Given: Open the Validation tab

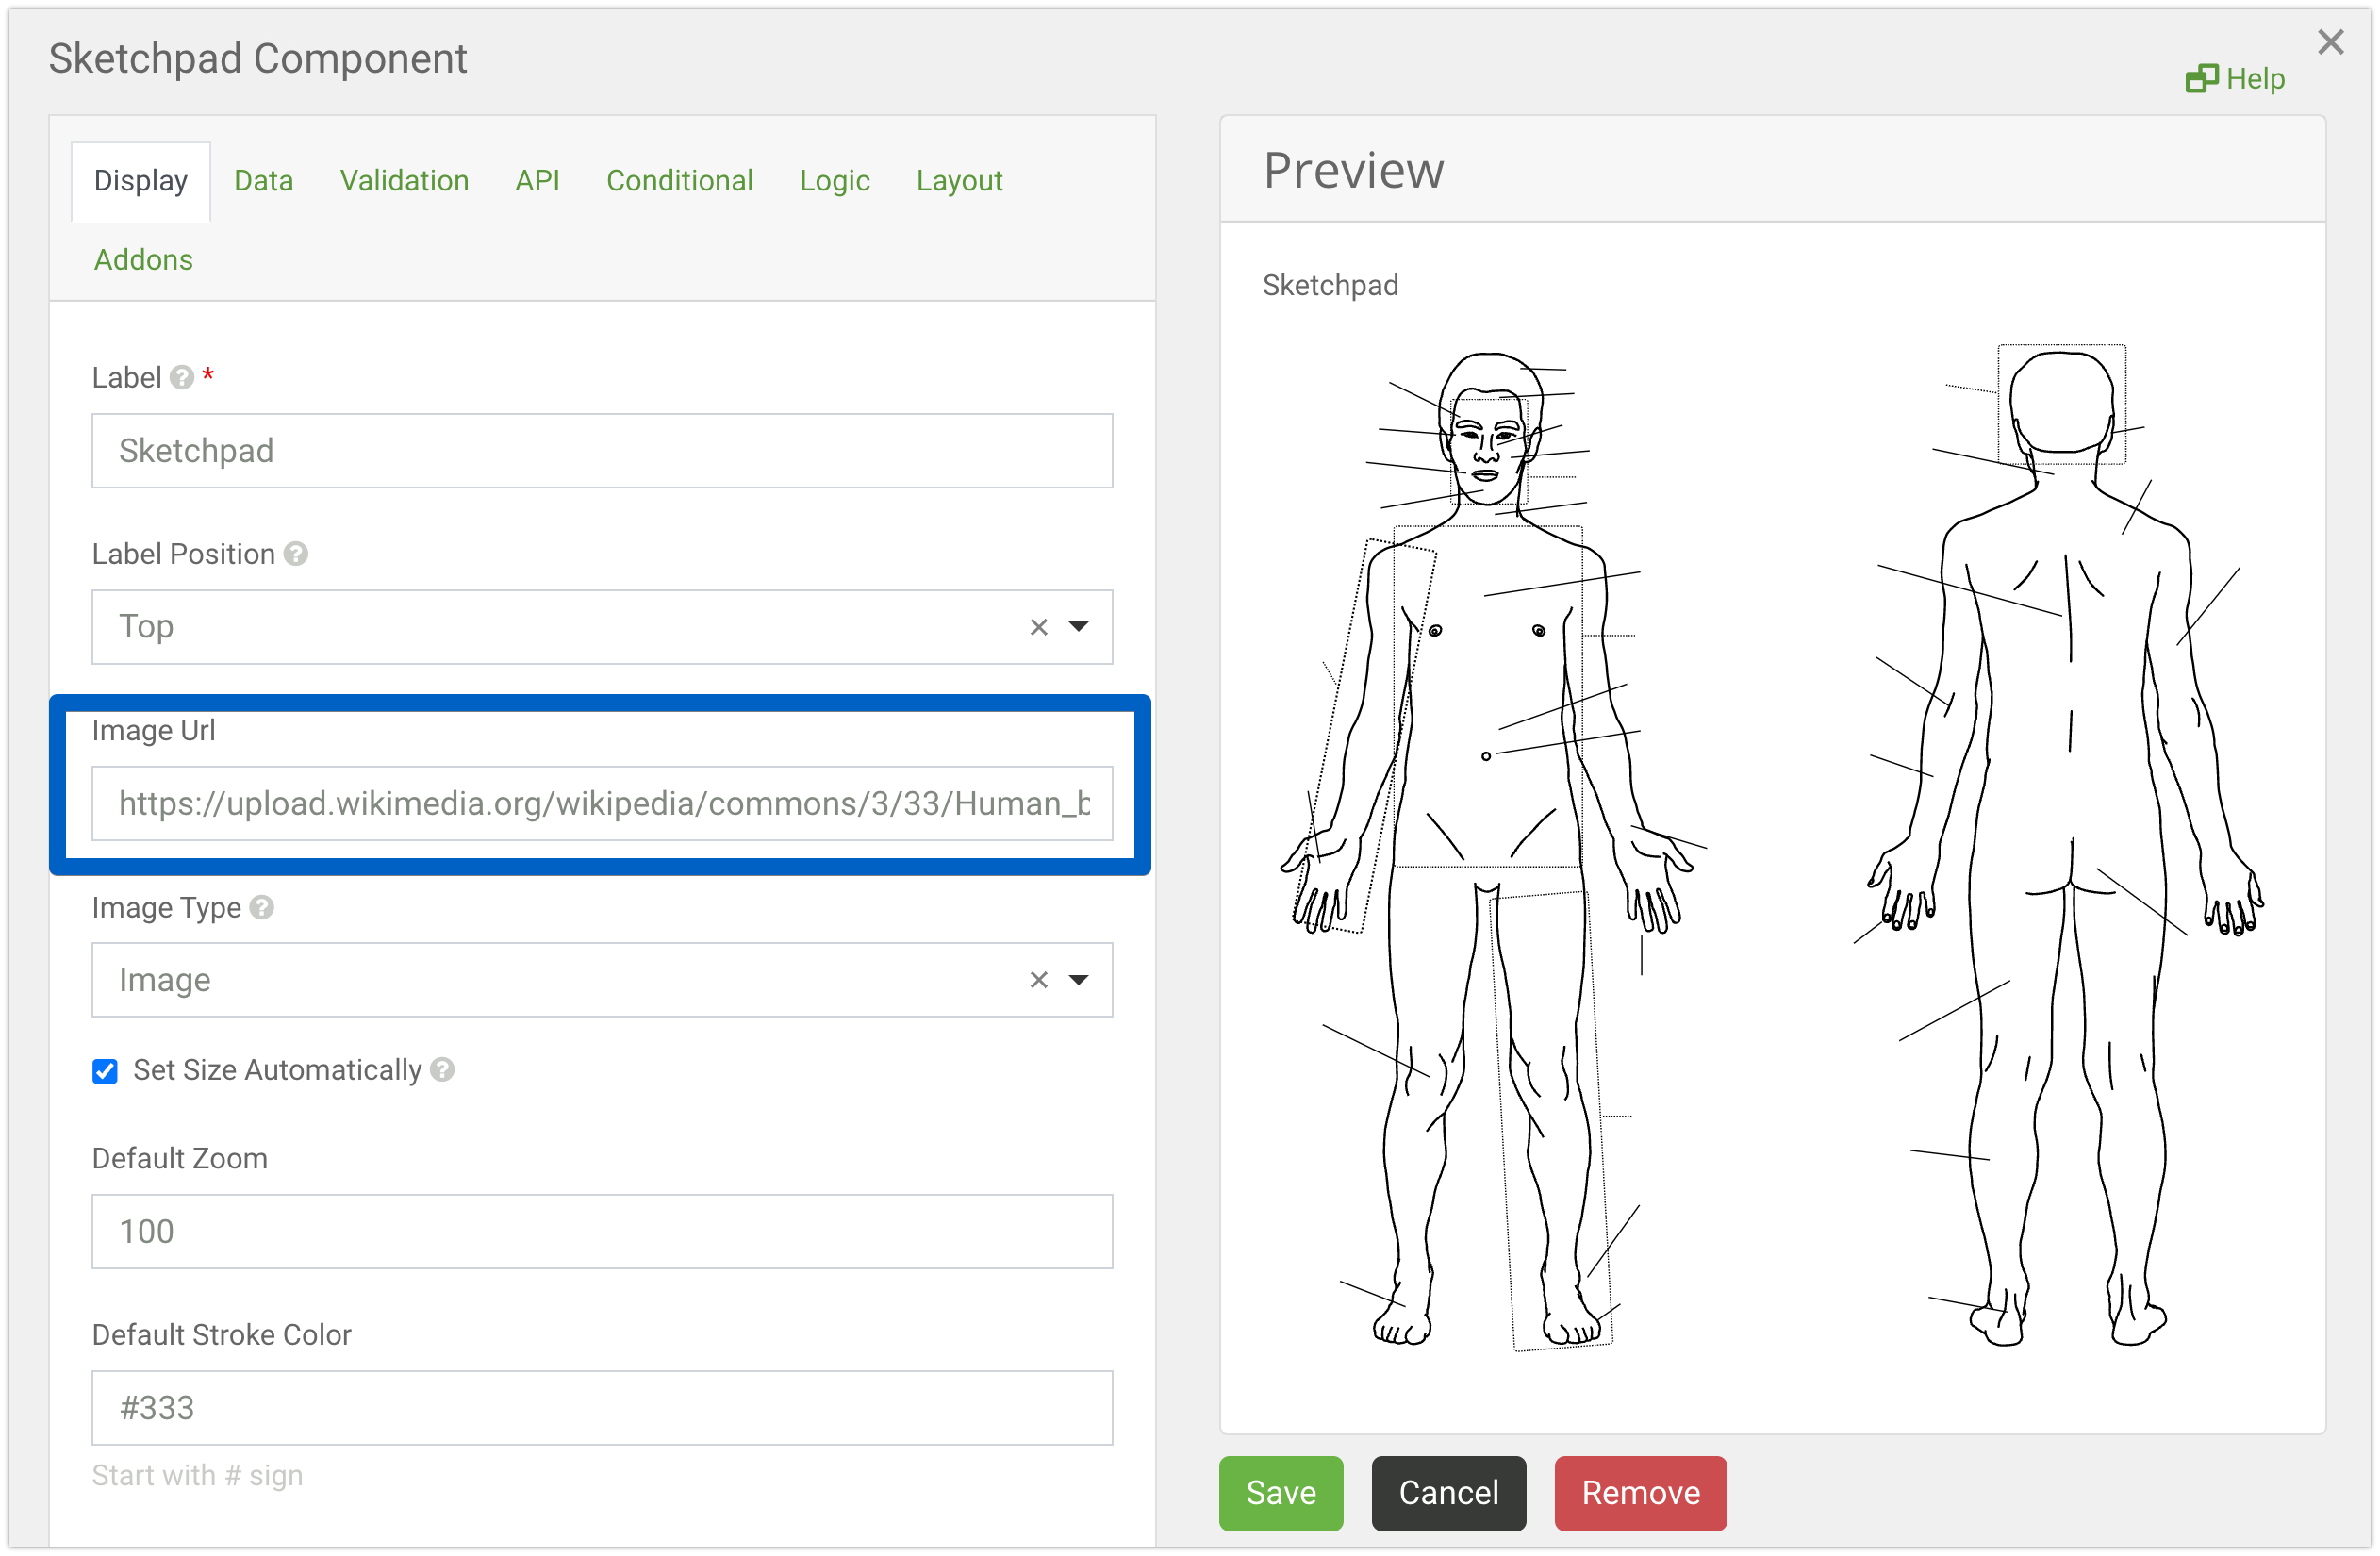Looking at the screenshot, I should click(404, 181).
